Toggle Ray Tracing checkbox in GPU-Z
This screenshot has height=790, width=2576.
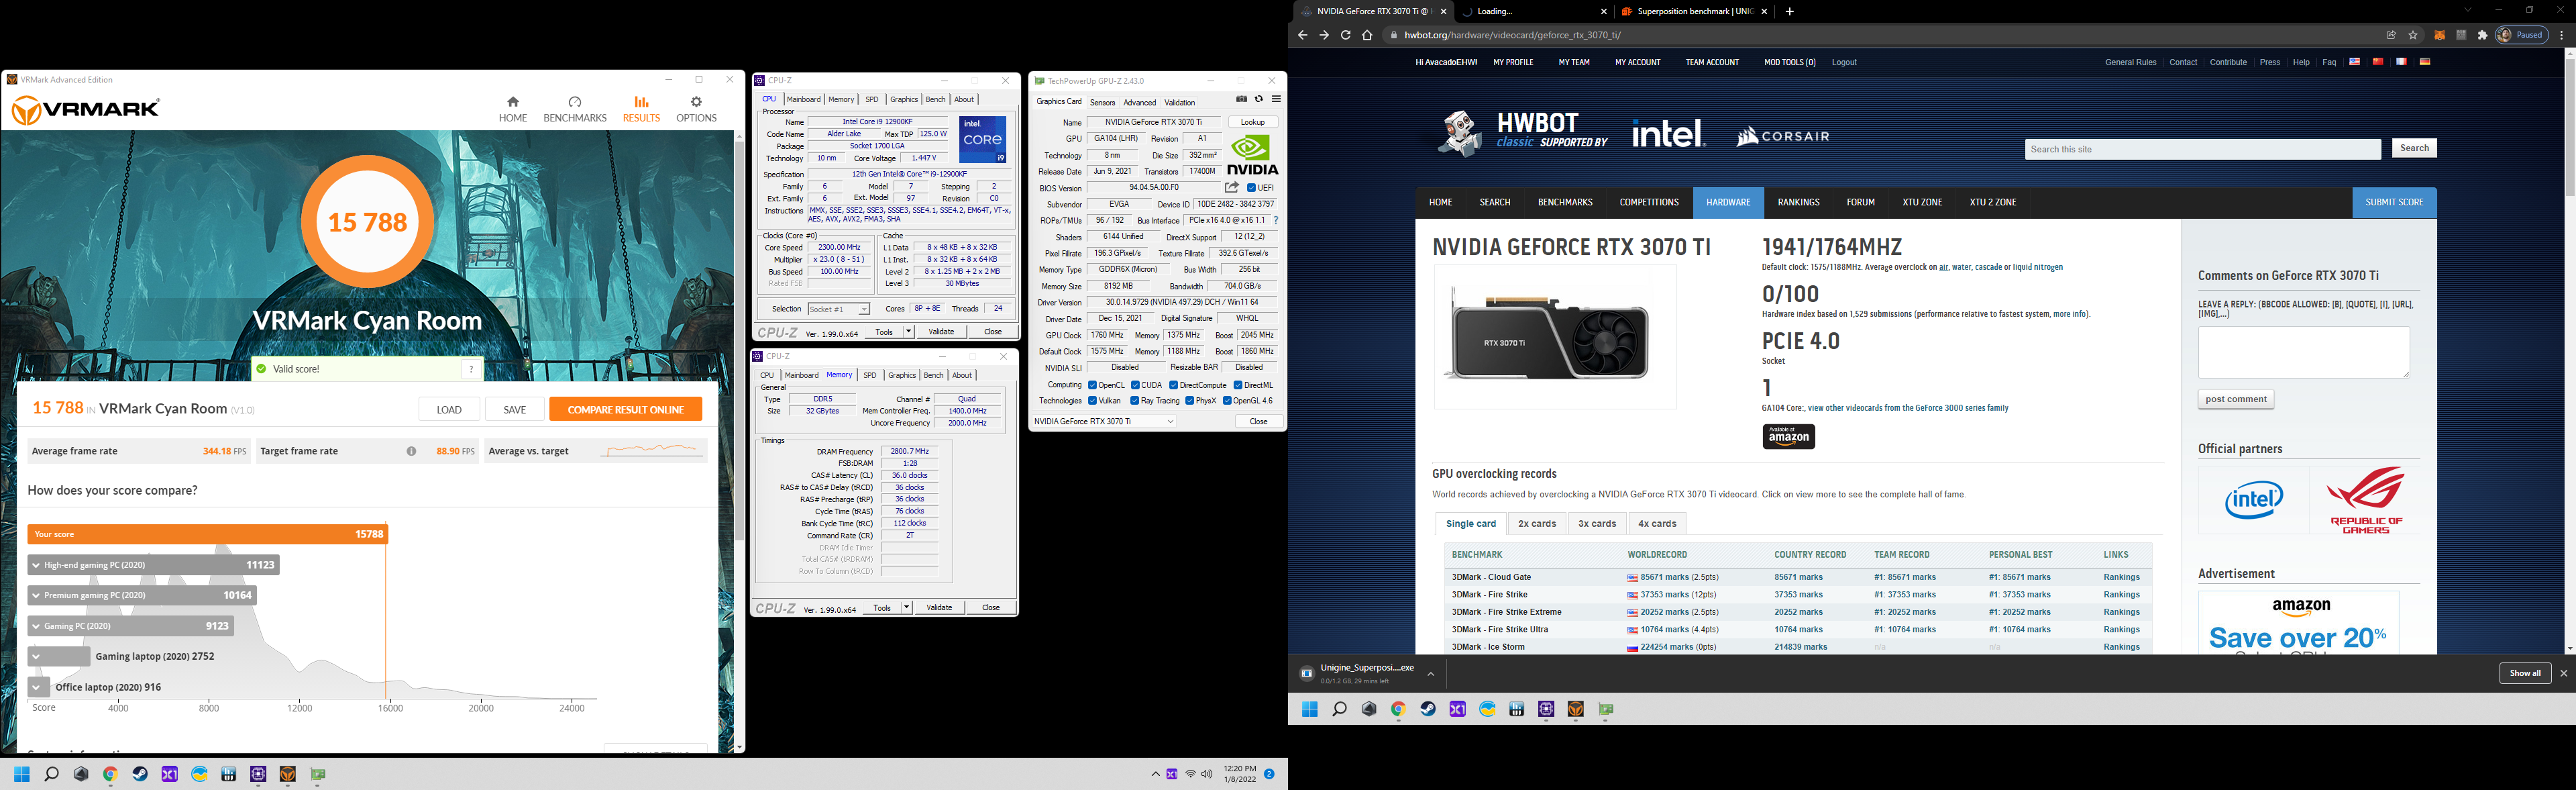[1135, 401]
